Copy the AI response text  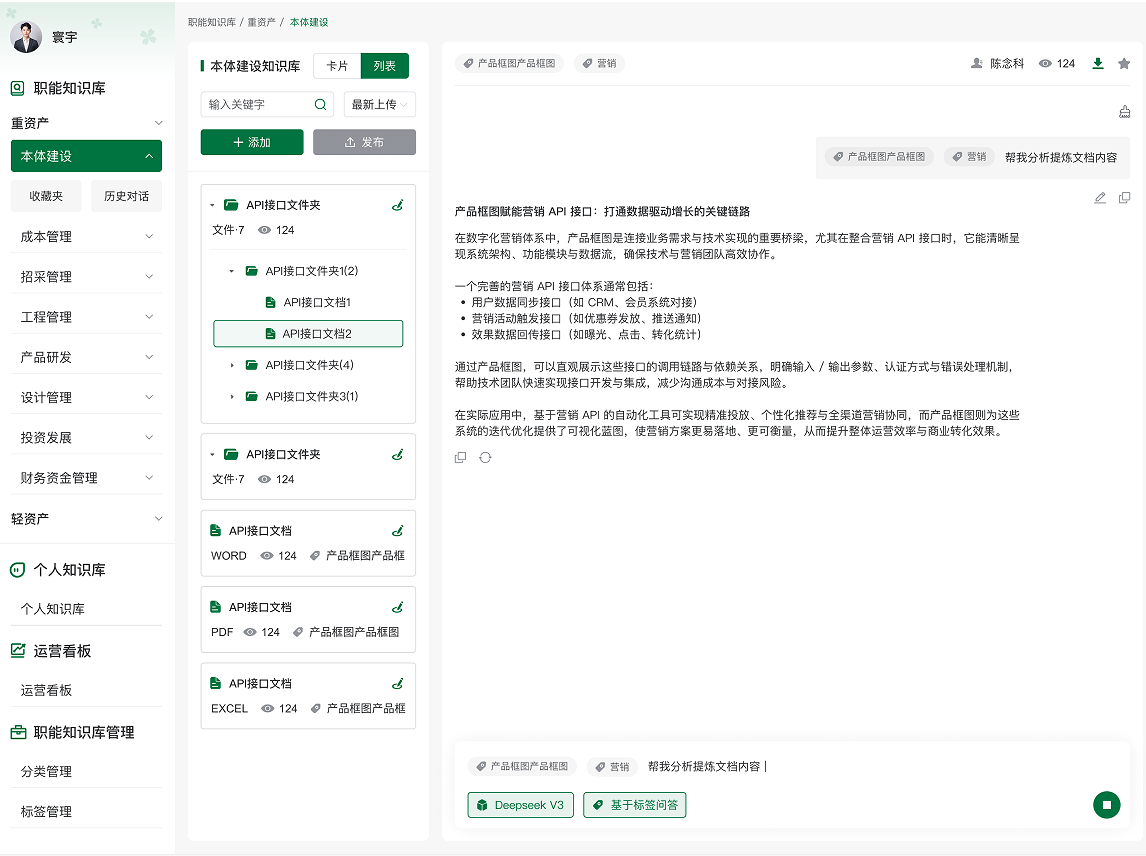tap(460, 458)
